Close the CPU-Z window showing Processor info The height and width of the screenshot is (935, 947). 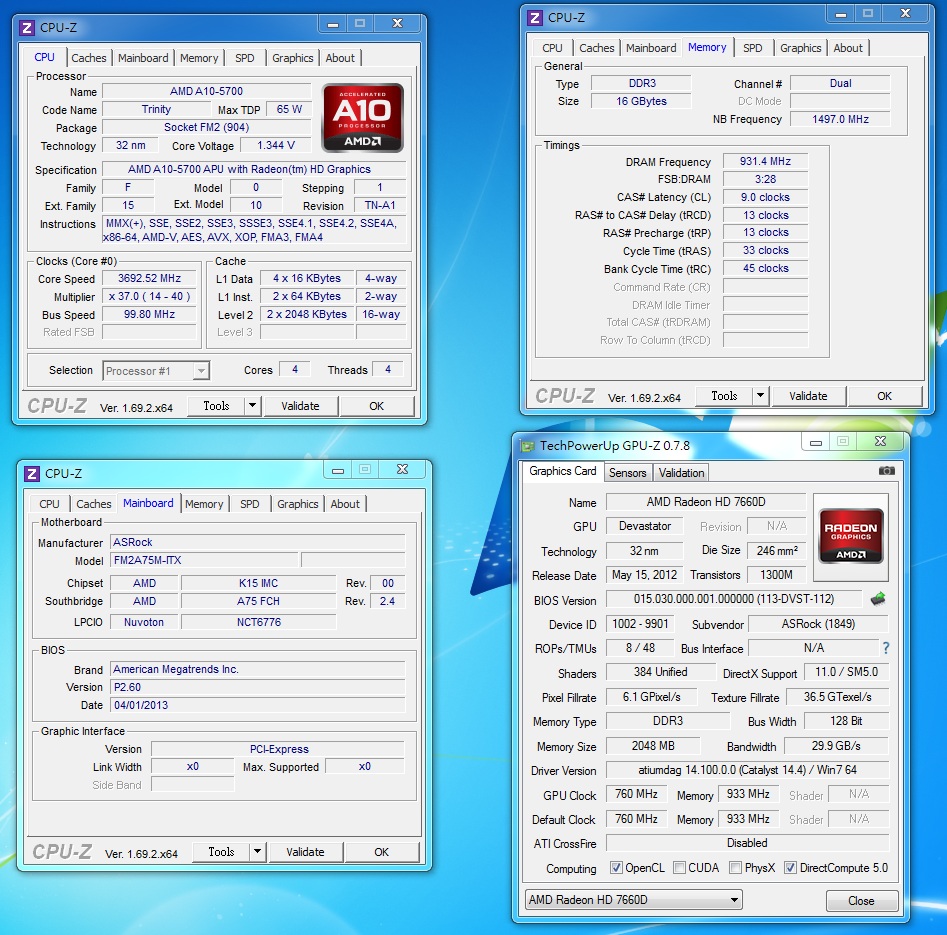tap(397, 24)
